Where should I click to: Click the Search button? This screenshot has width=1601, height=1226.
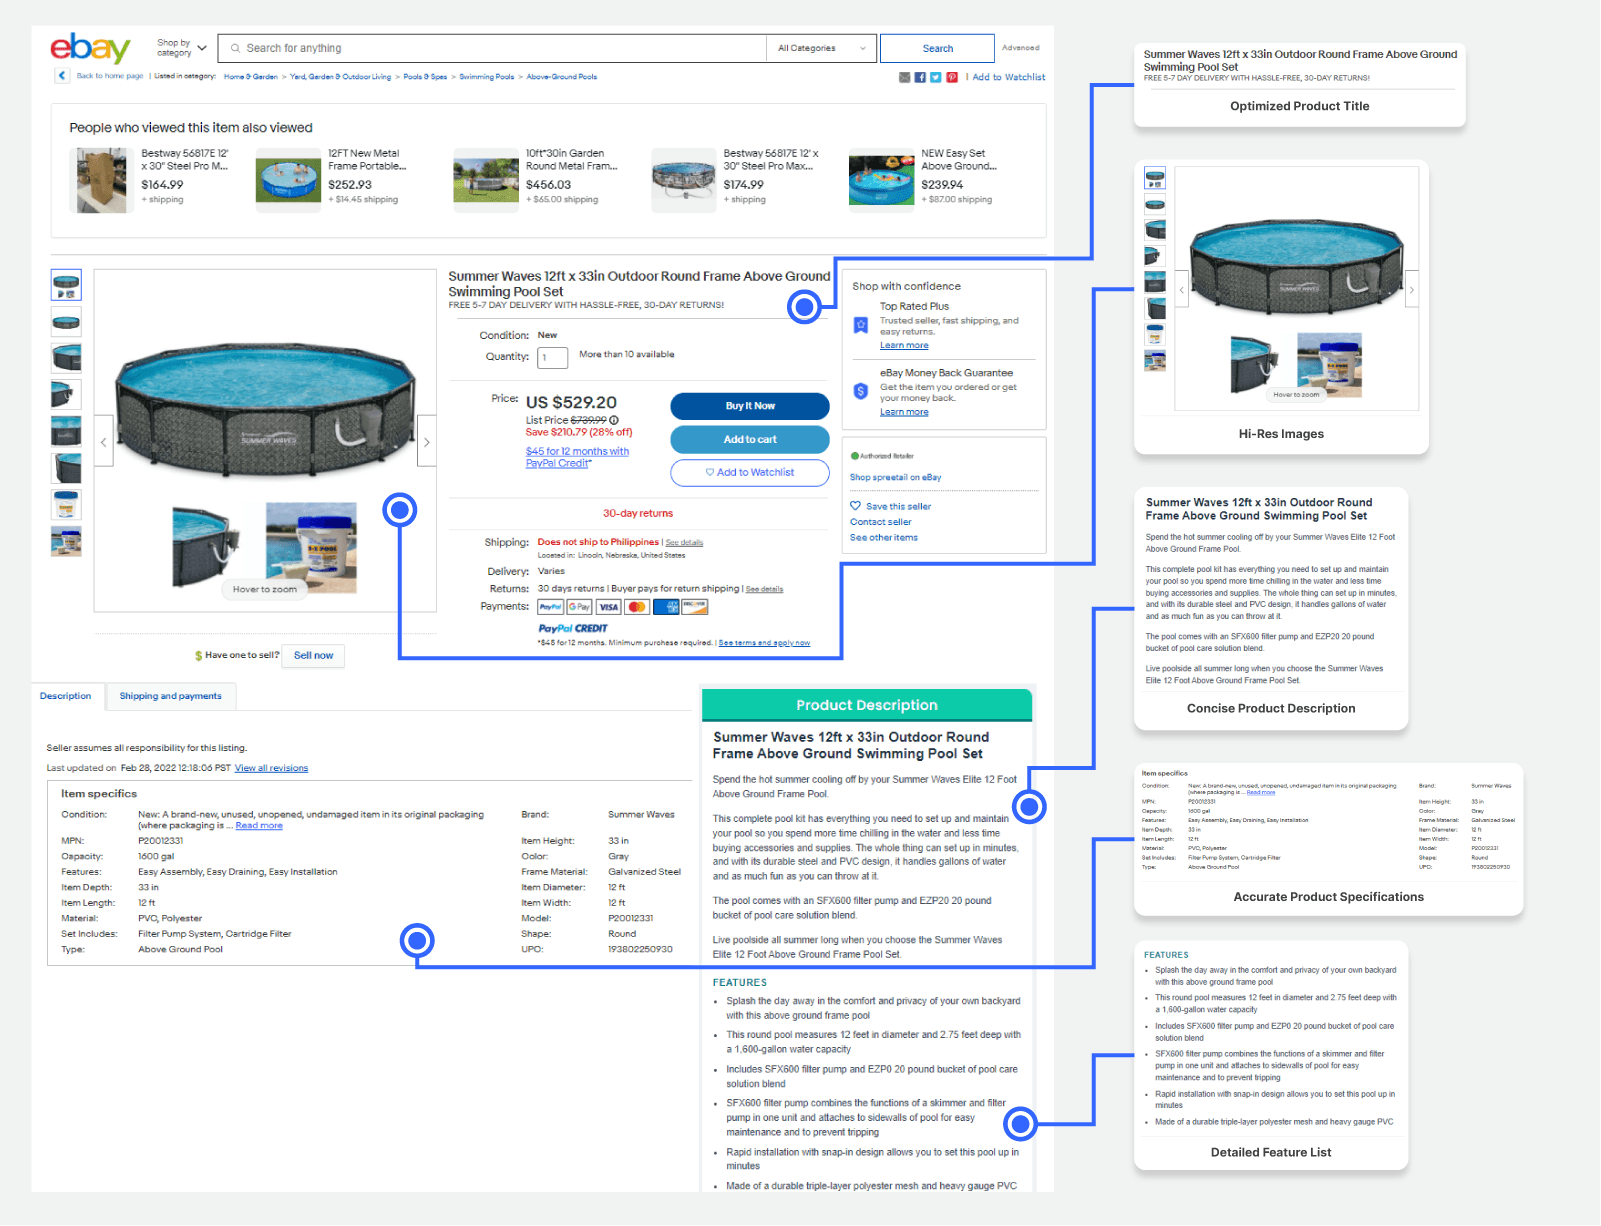tap(938, 48)
